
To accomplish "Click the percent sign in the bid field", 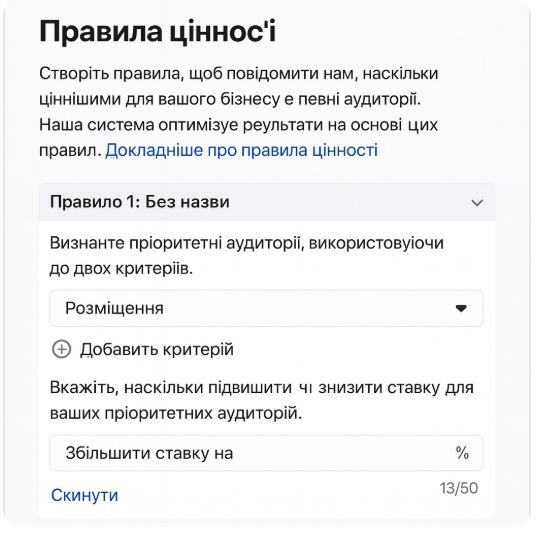I will coord(462,453).
